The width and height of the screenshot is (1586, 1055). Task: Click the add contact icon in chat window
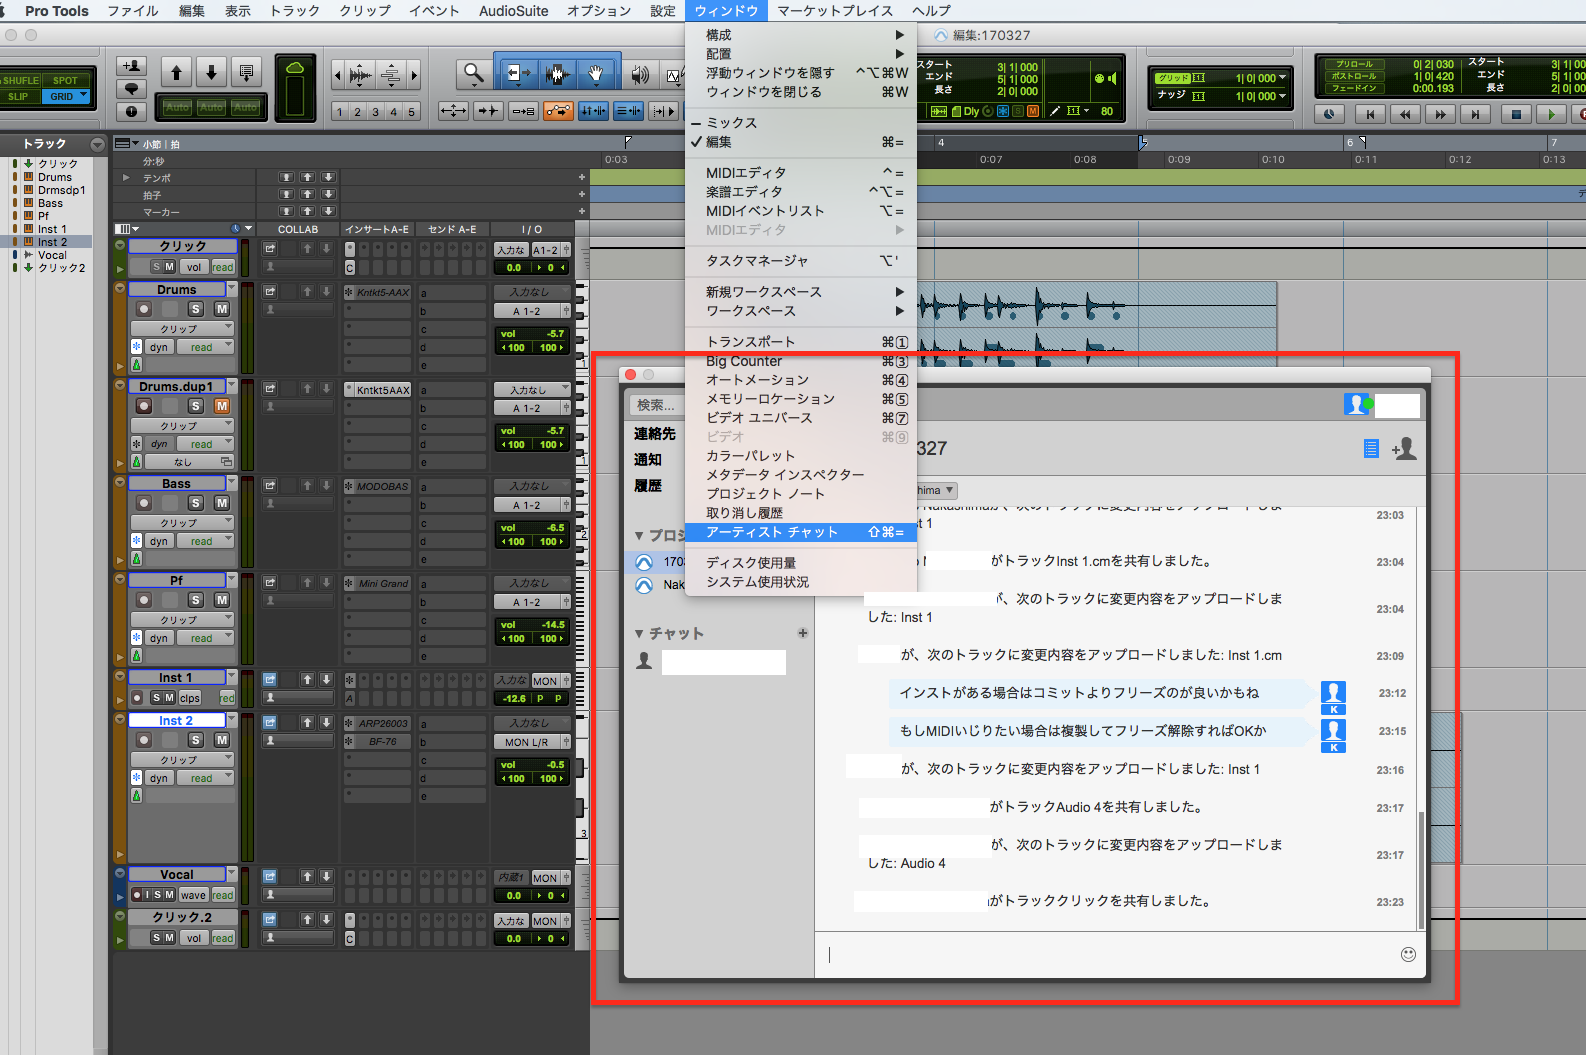1404,448
